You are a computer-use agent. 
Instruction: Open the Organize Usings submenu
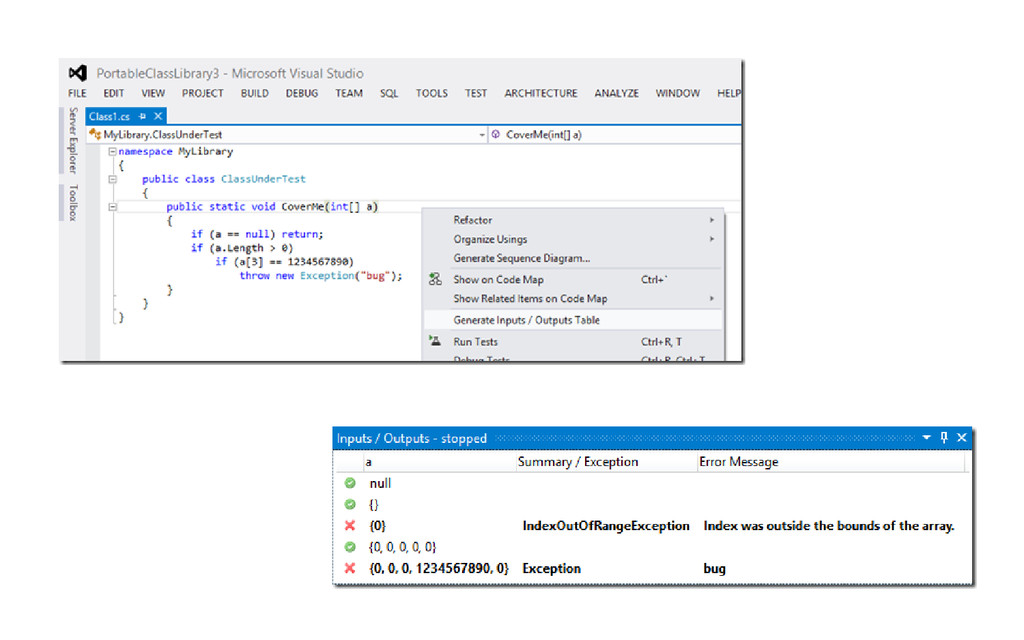coord(573,239)
